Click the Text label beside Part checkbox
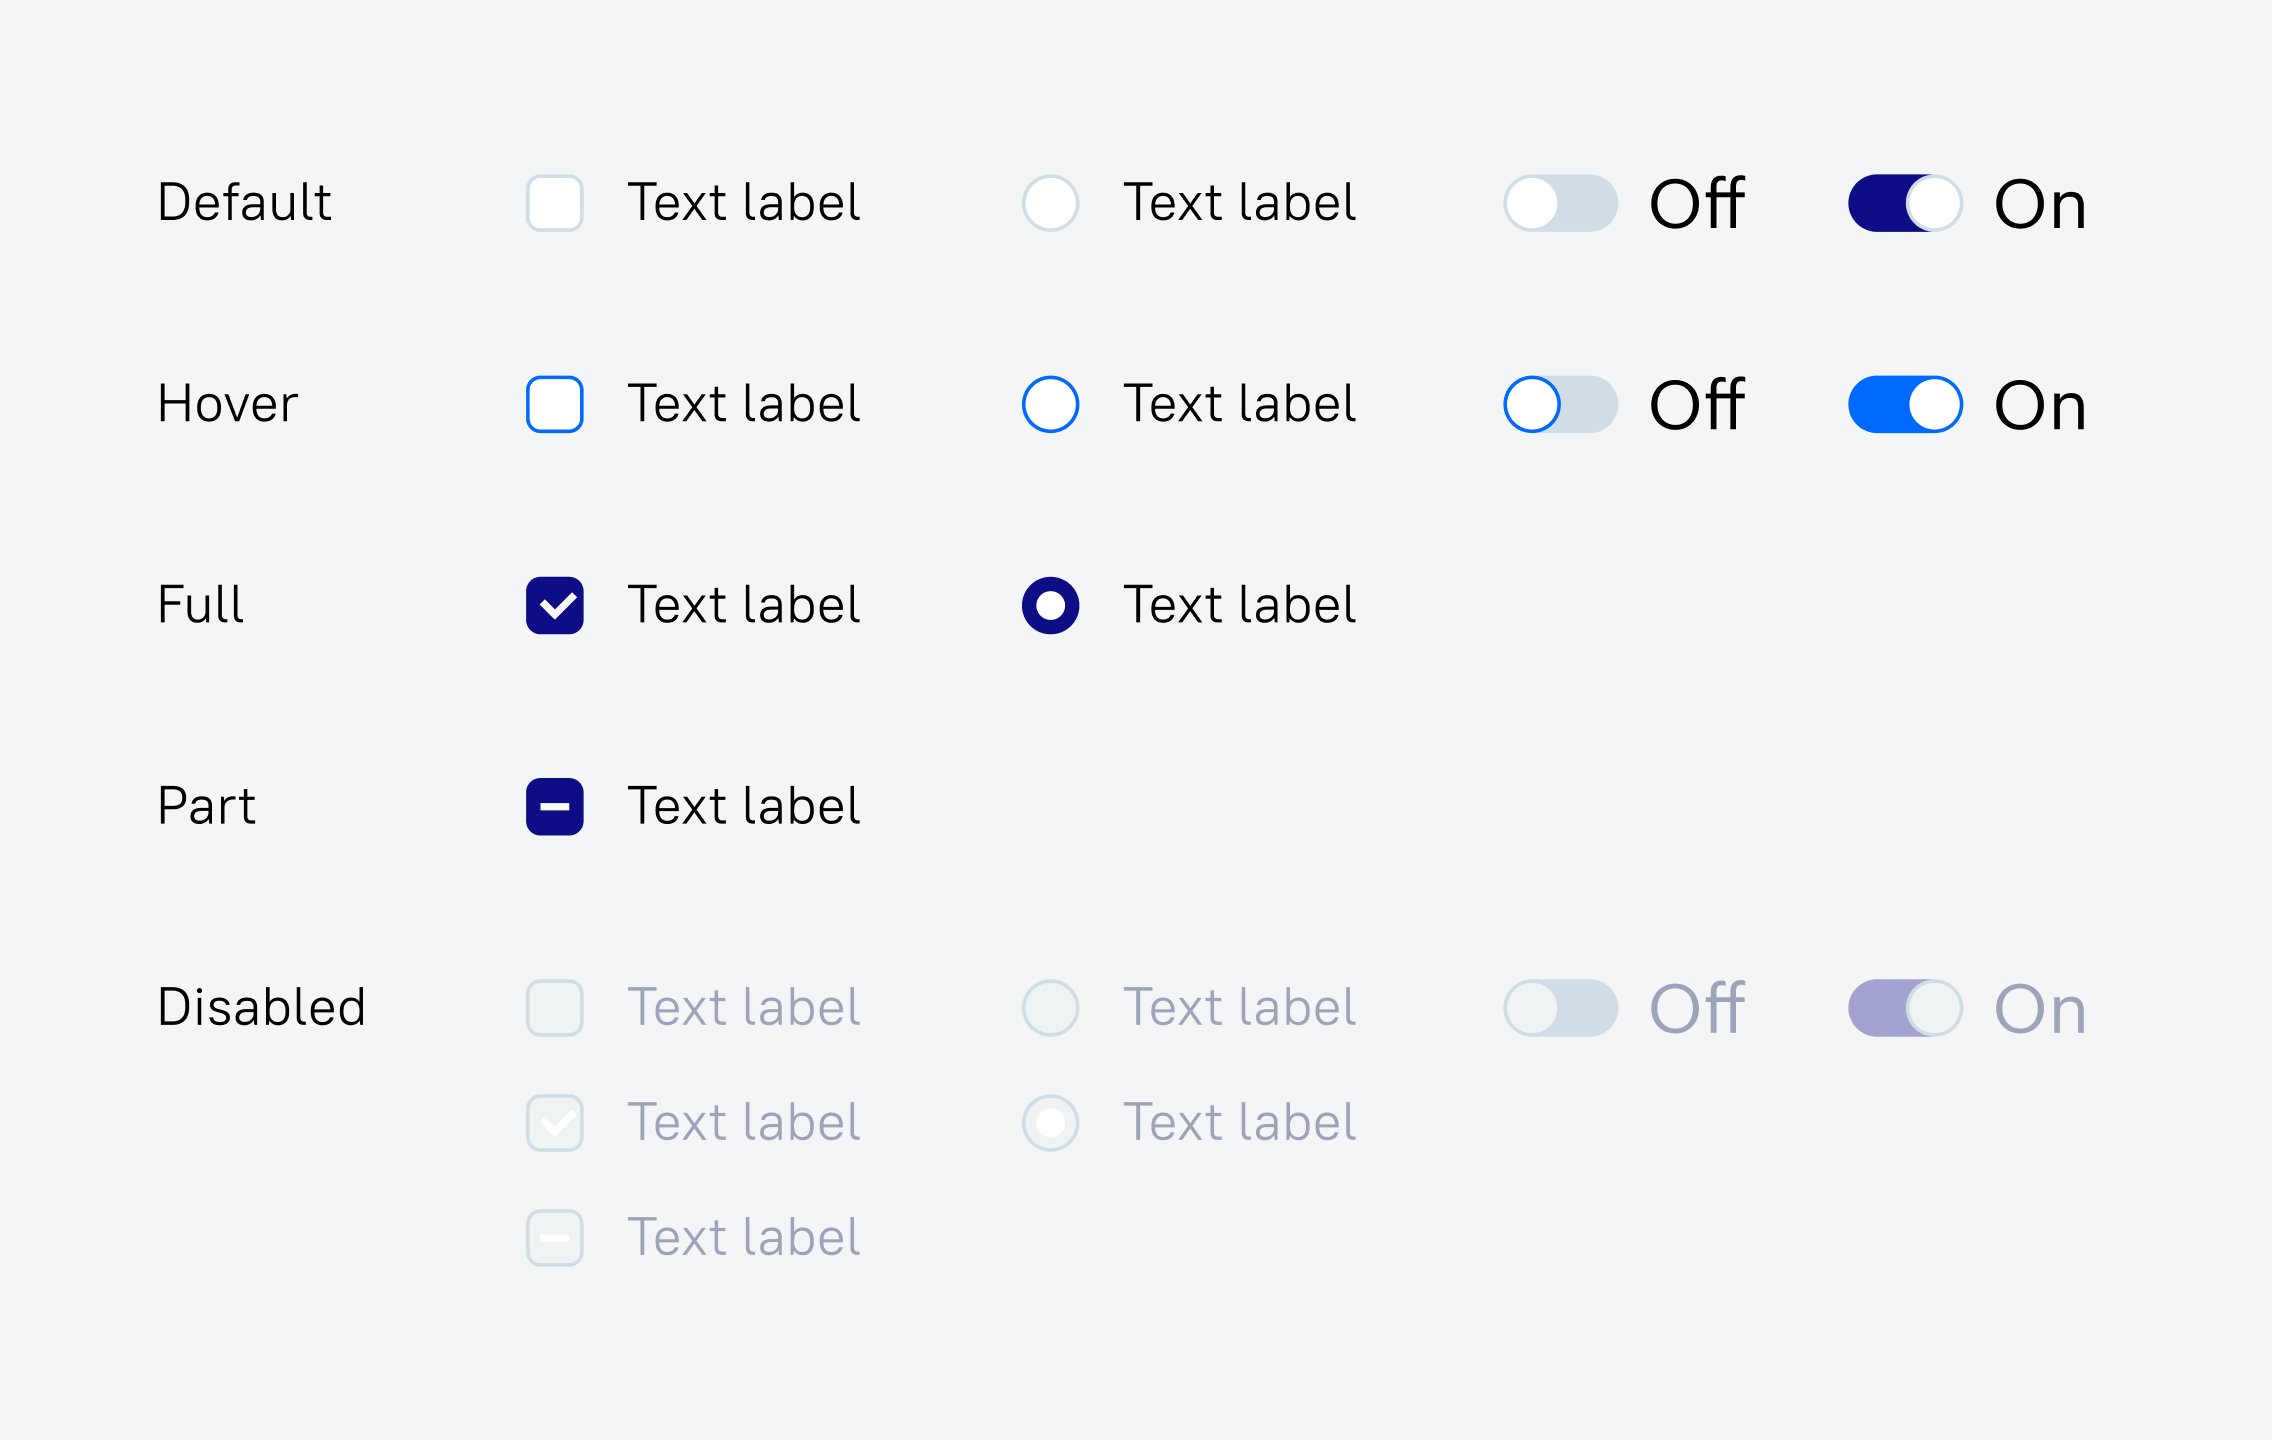This screenshot has width=2272, height=1440. [x=743, y=806]
